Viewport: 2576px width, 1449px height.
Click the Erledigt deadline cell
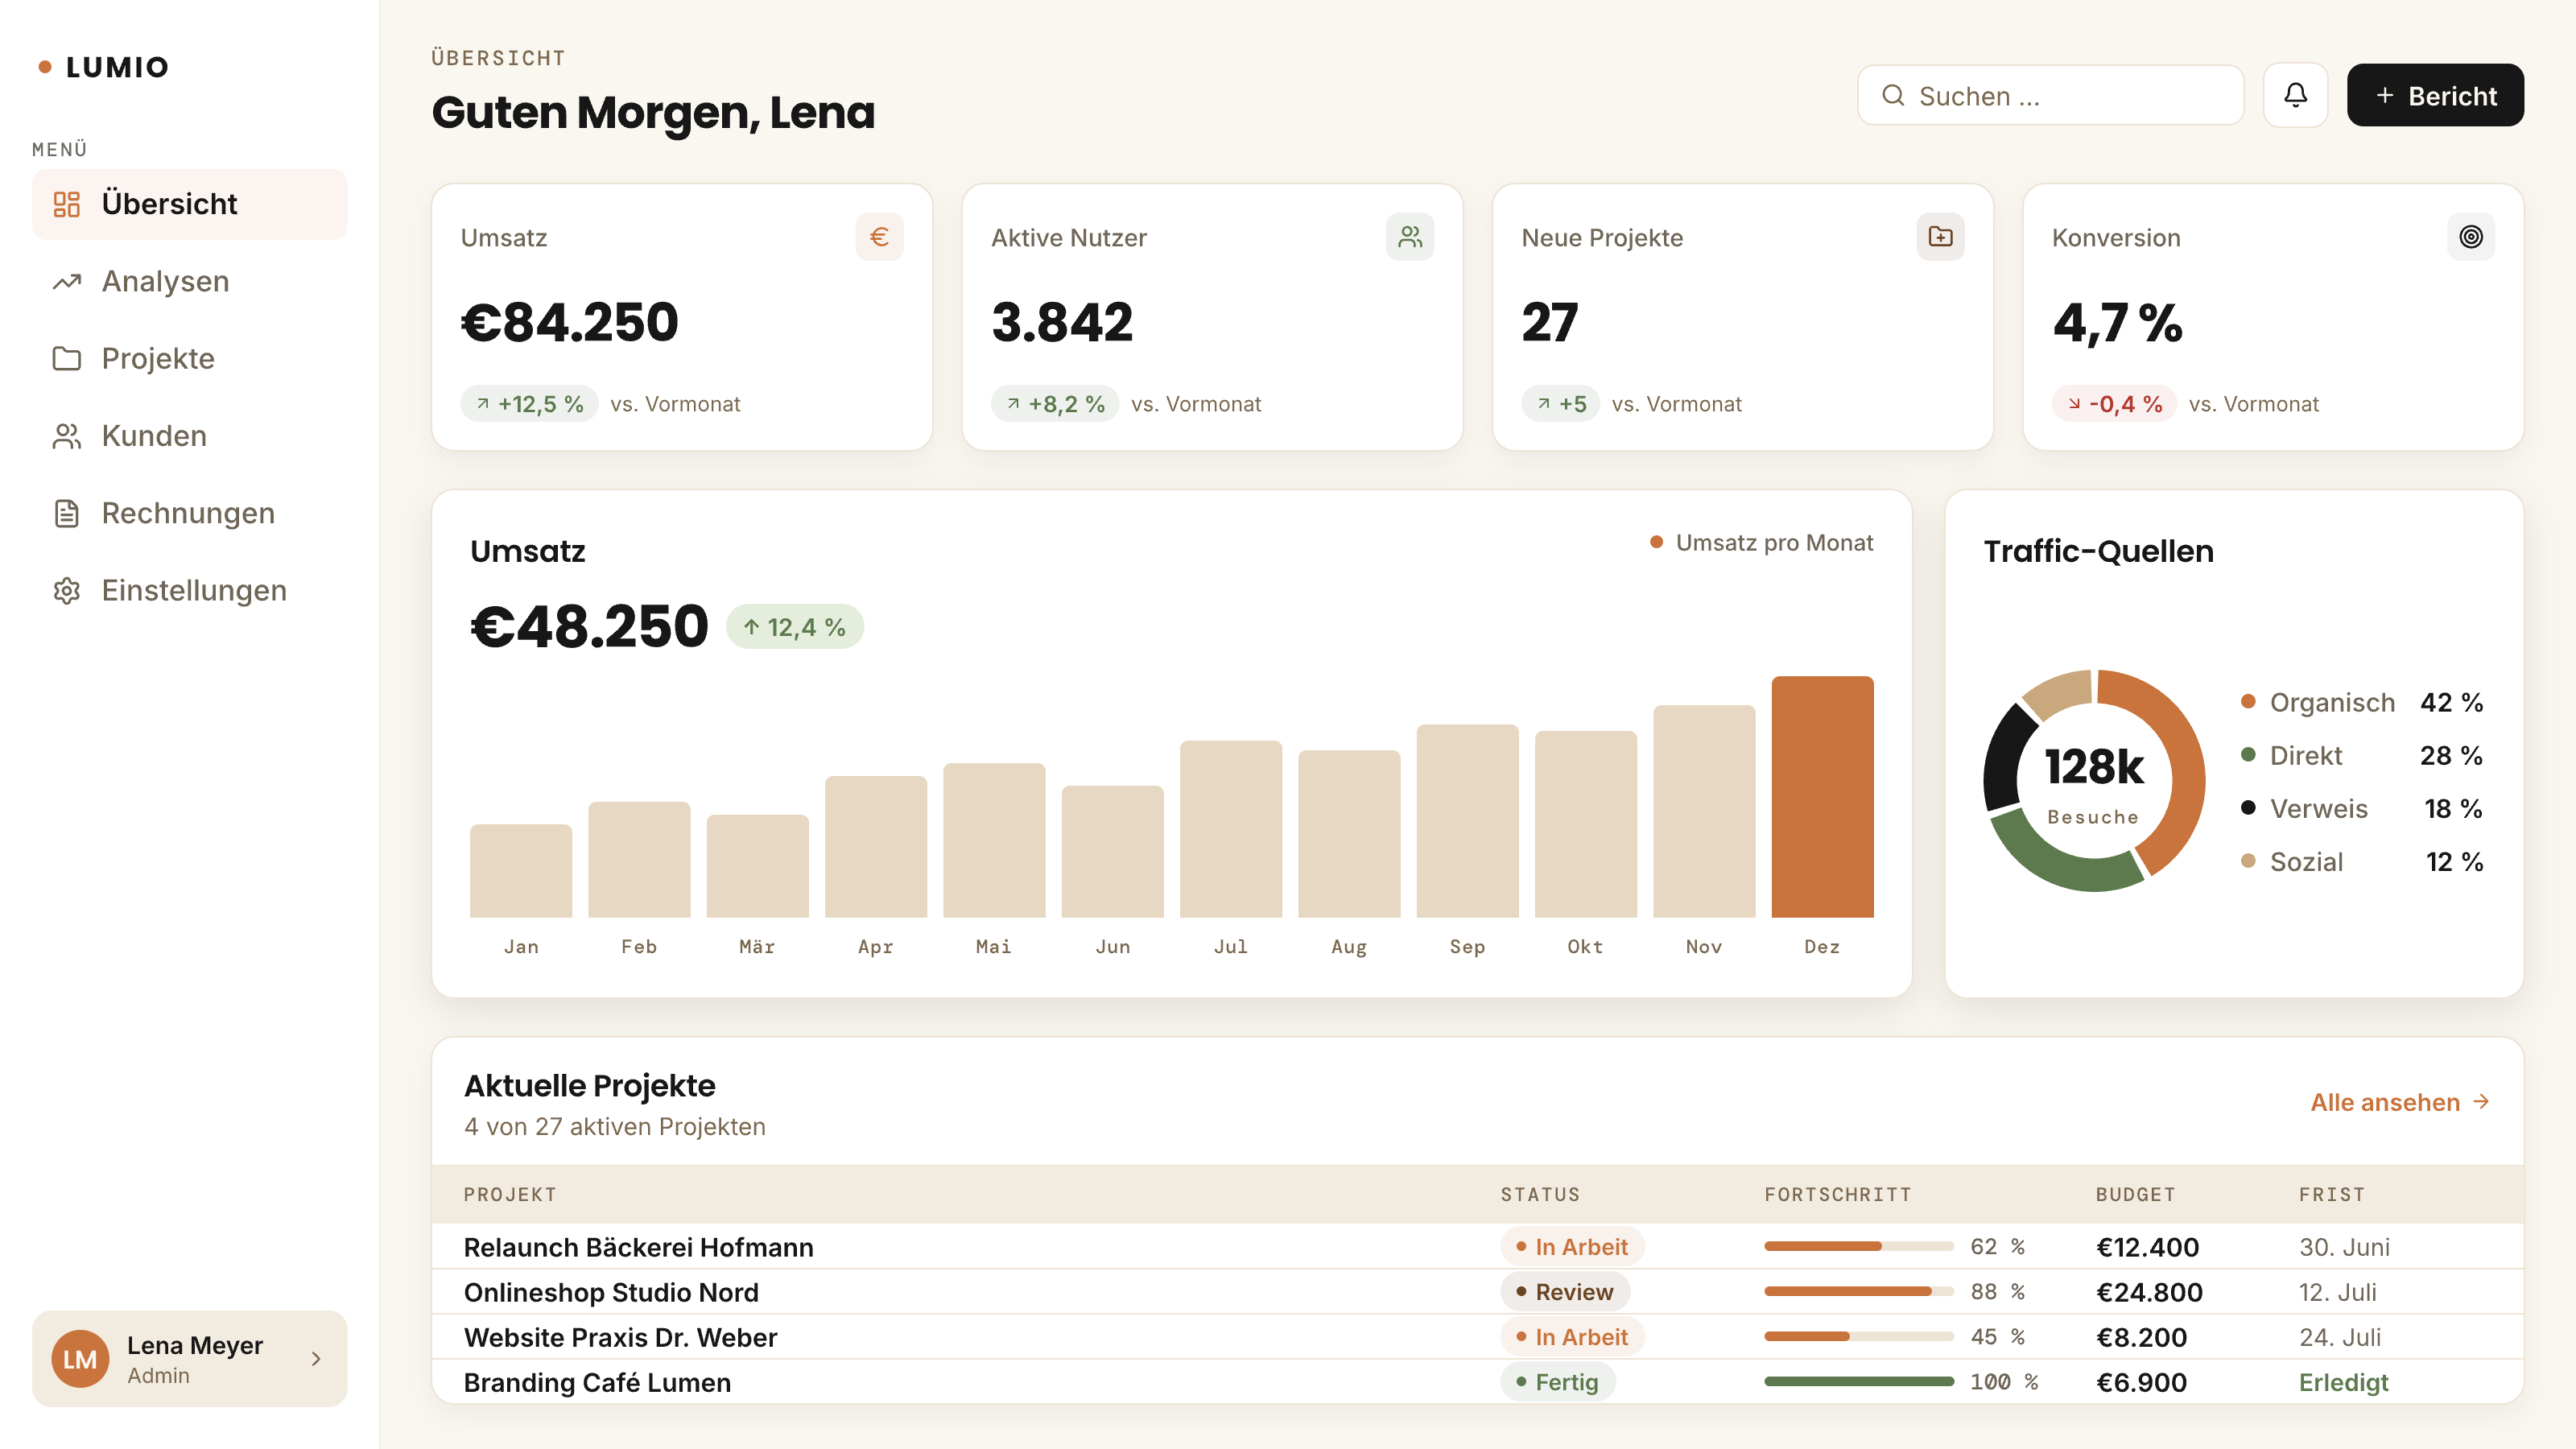point(2343,1382)
